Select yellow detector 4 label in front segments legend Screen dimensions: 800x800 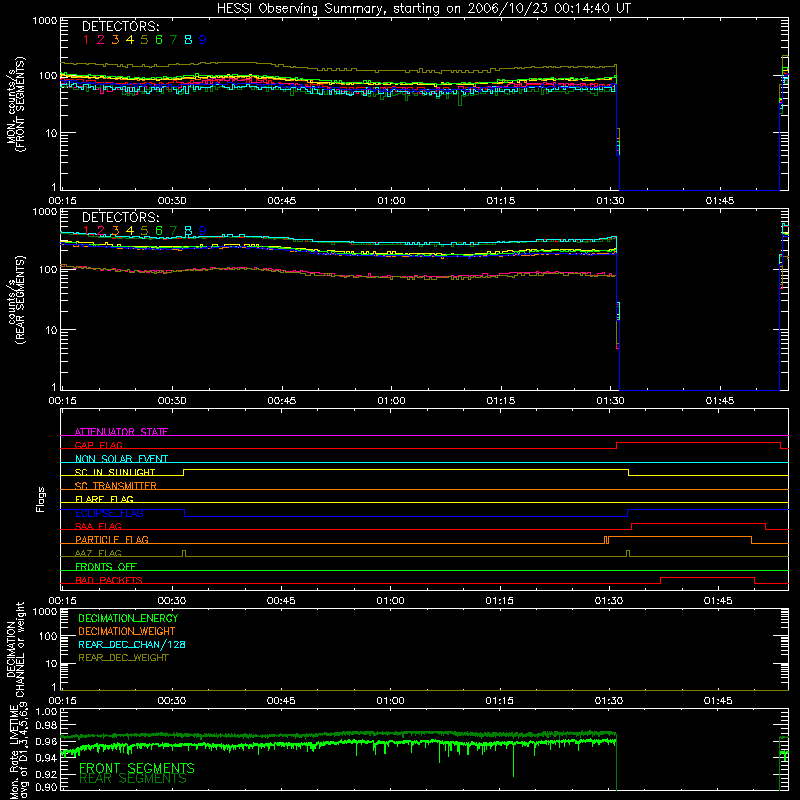pyautogui.click(x=130, y=40)
